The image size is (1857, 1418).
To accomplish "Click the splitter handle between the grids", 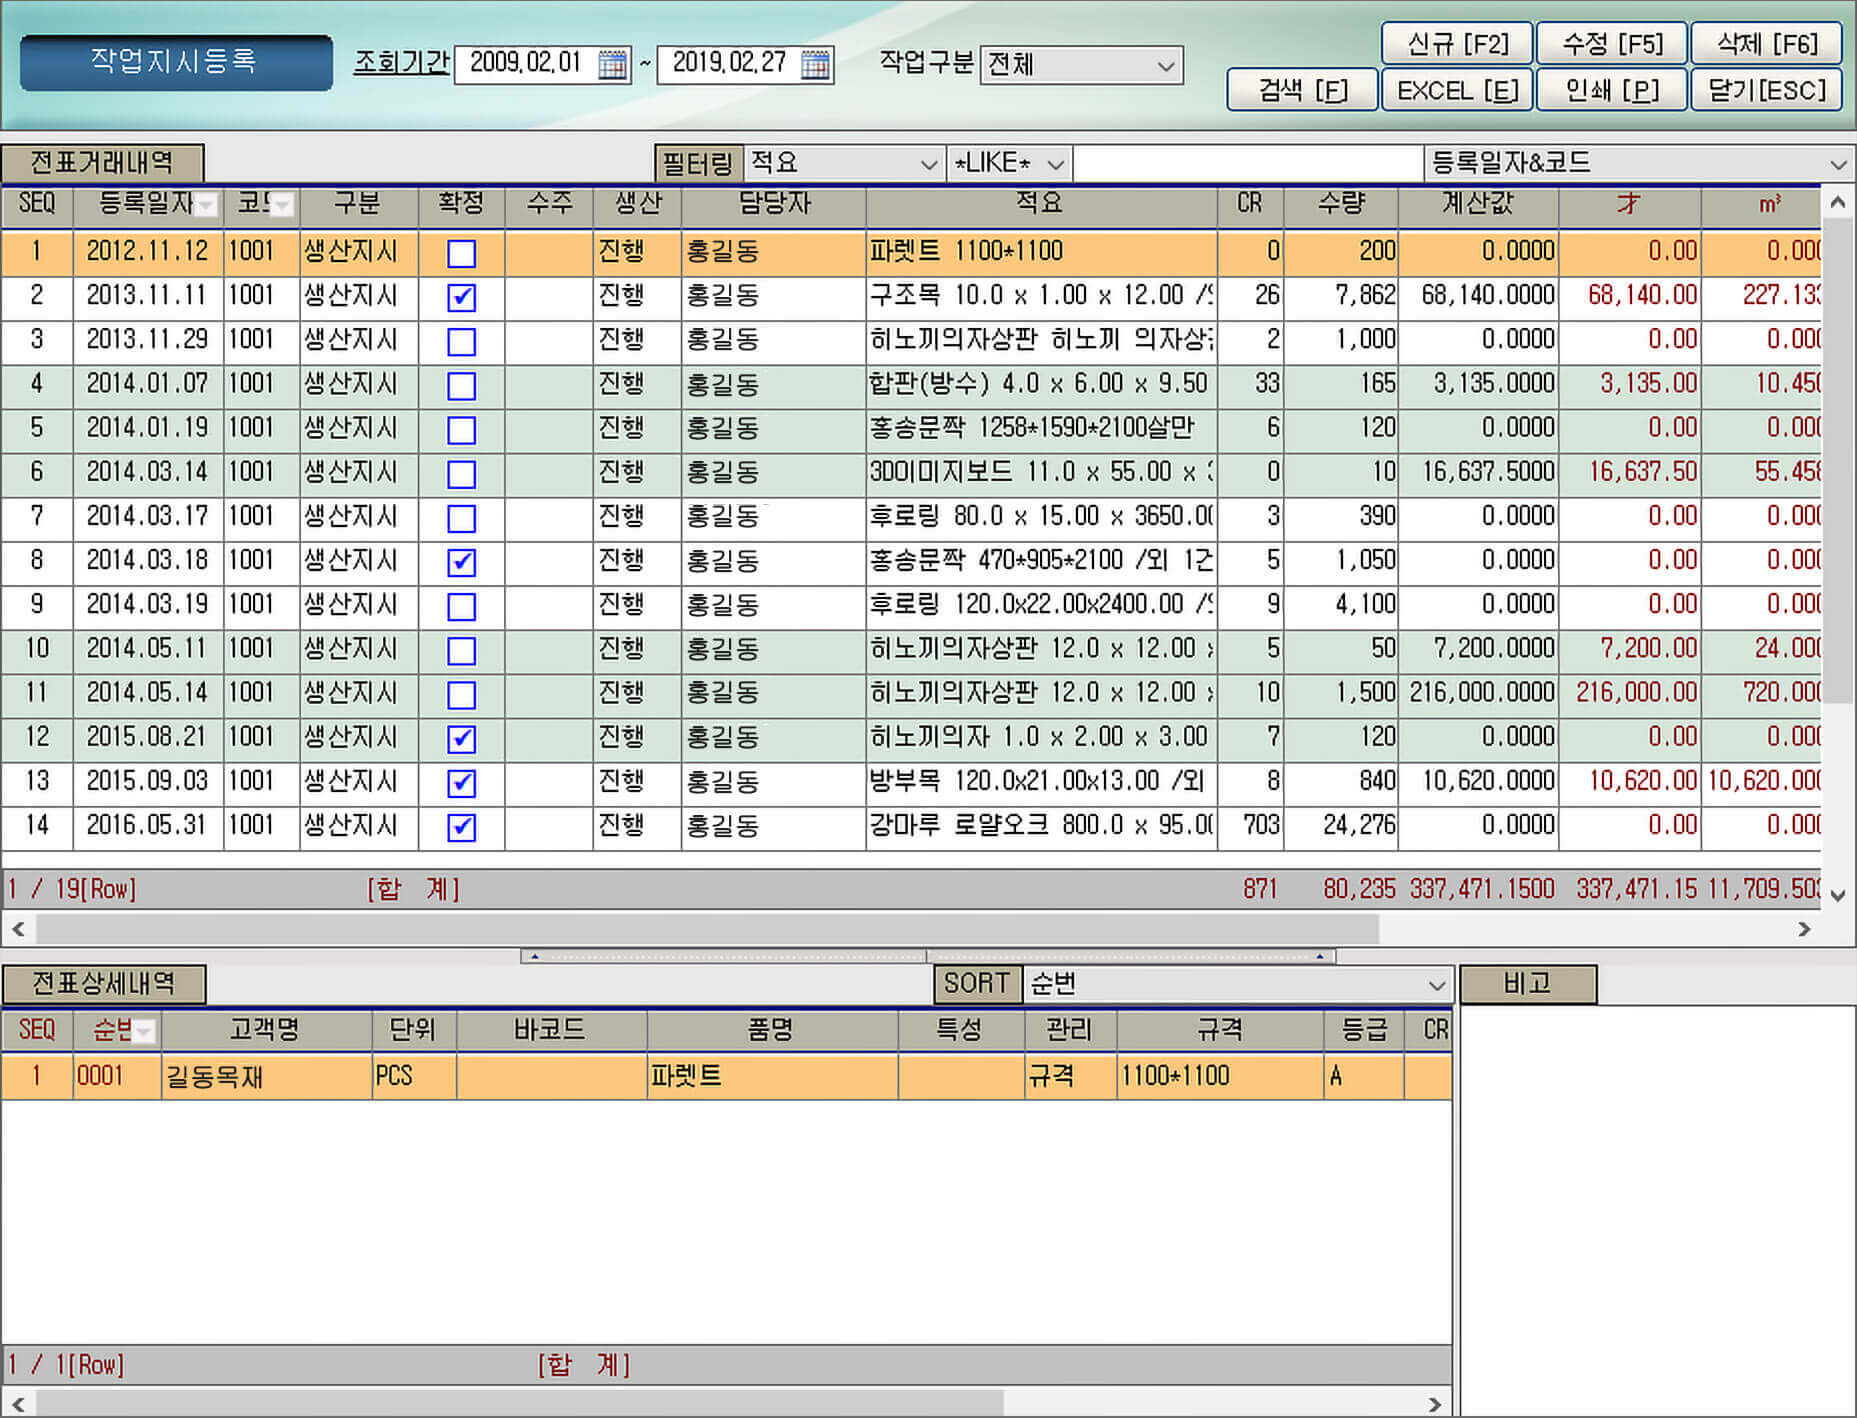I will (x=927, y=956).
